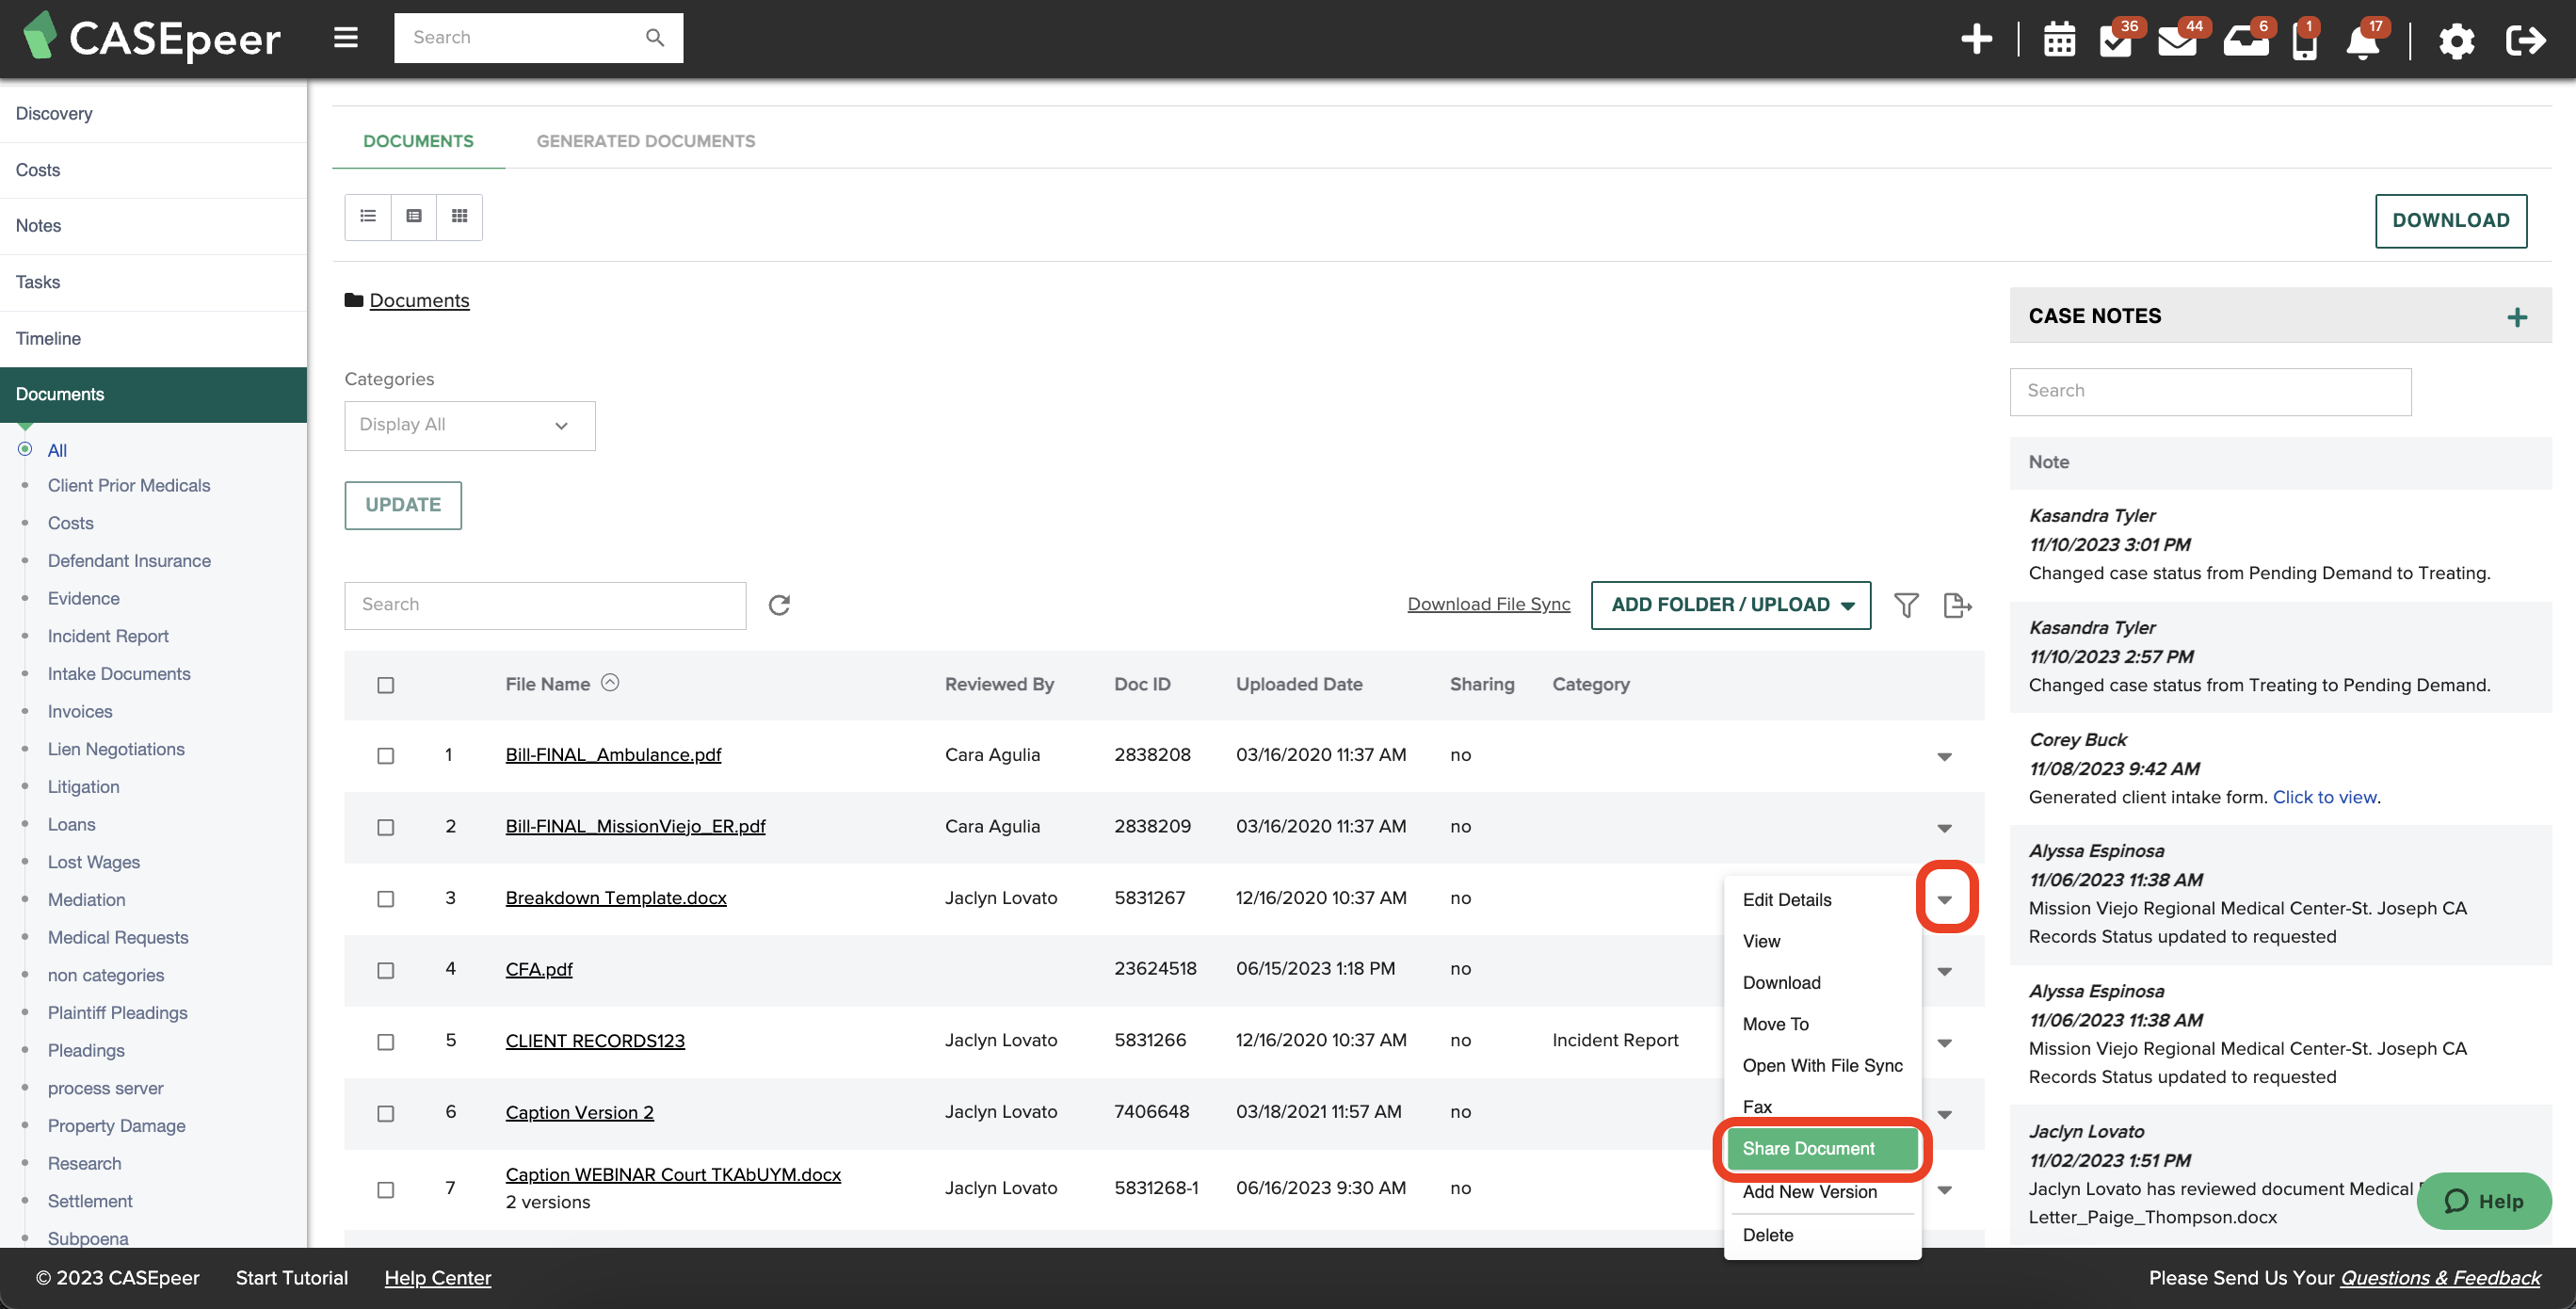Switch to GENERATED DOCUMENTS tab

point(646,141)
